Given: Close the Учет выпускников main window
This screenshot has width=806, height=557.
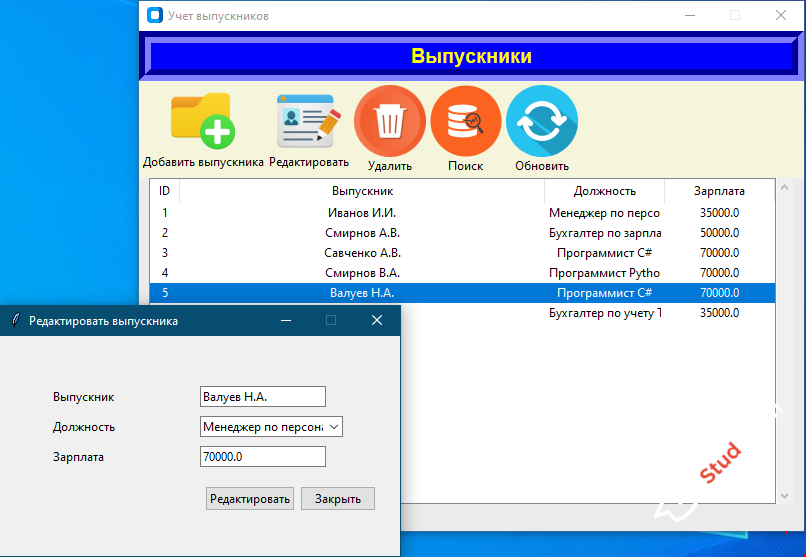Looking at the screenshot, I should [781, 15].
